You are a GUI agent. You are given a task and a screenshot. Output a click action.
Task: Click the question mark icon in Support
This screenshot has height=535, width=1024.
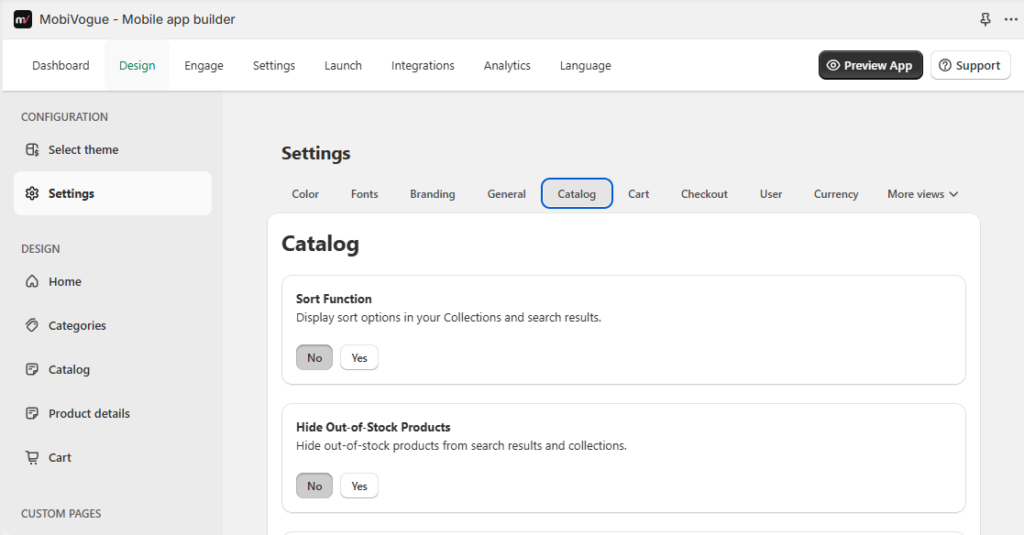[x=945, y=65]
